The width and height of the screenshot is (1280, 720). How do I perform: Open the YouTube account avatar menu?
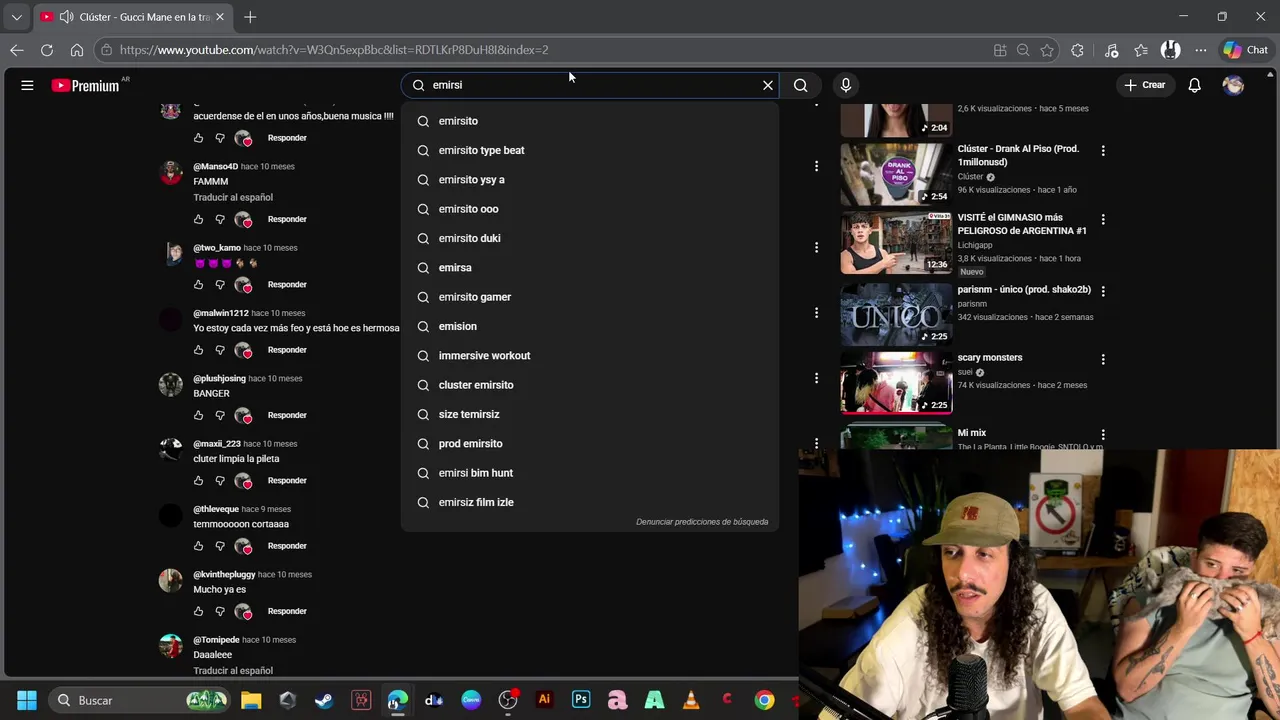click(1233, 85)
